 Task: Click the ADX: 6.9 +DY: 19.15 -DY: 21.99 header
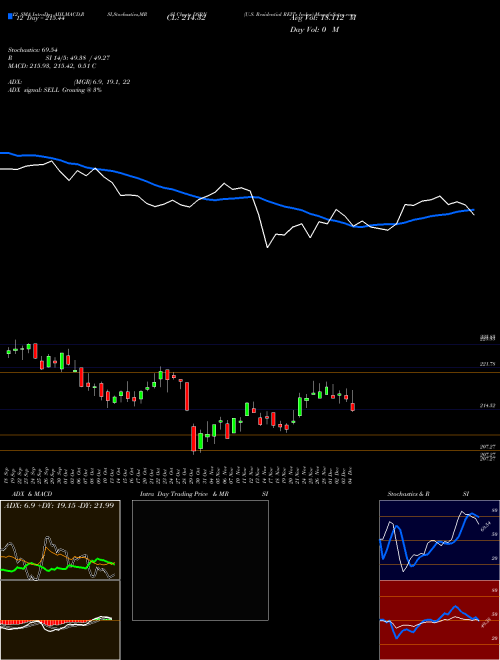pos(59,505)
